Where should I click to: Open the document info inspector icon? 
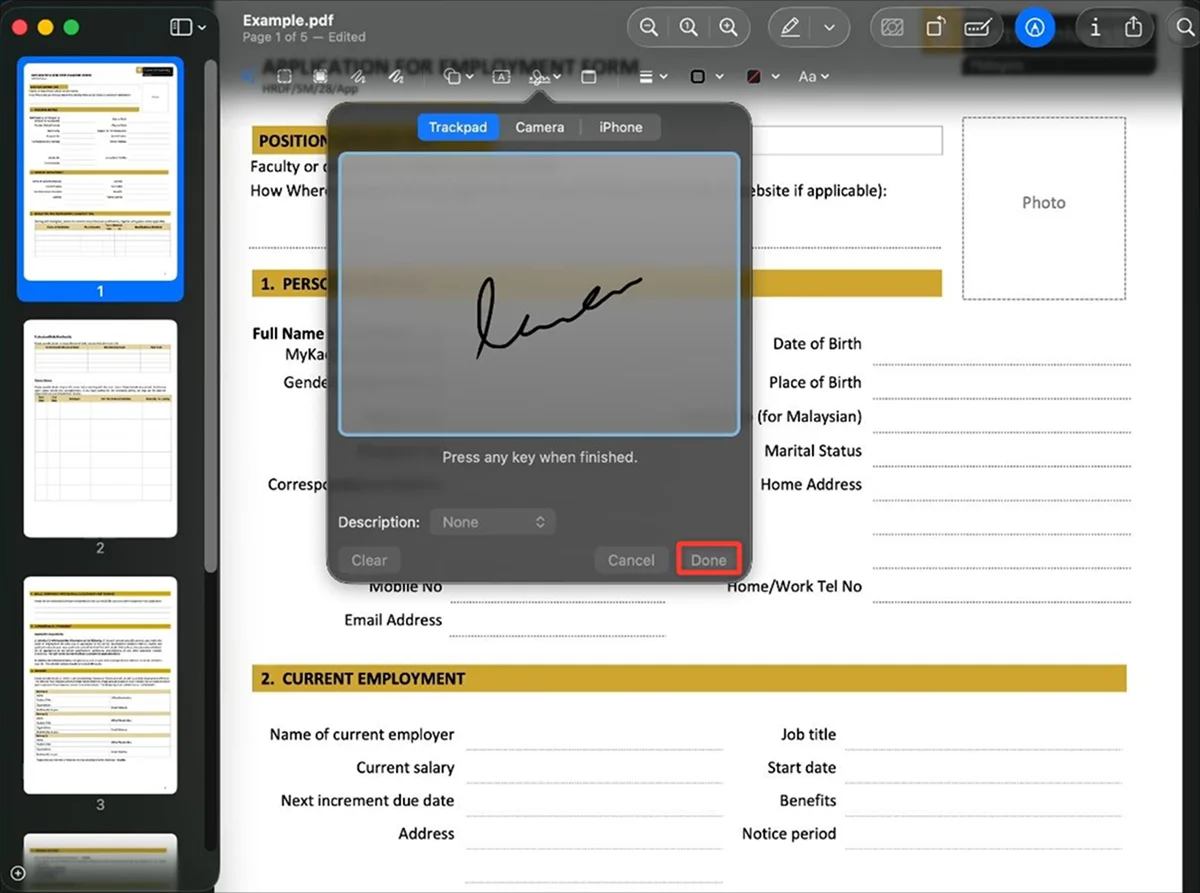(x=1095, y=28)
